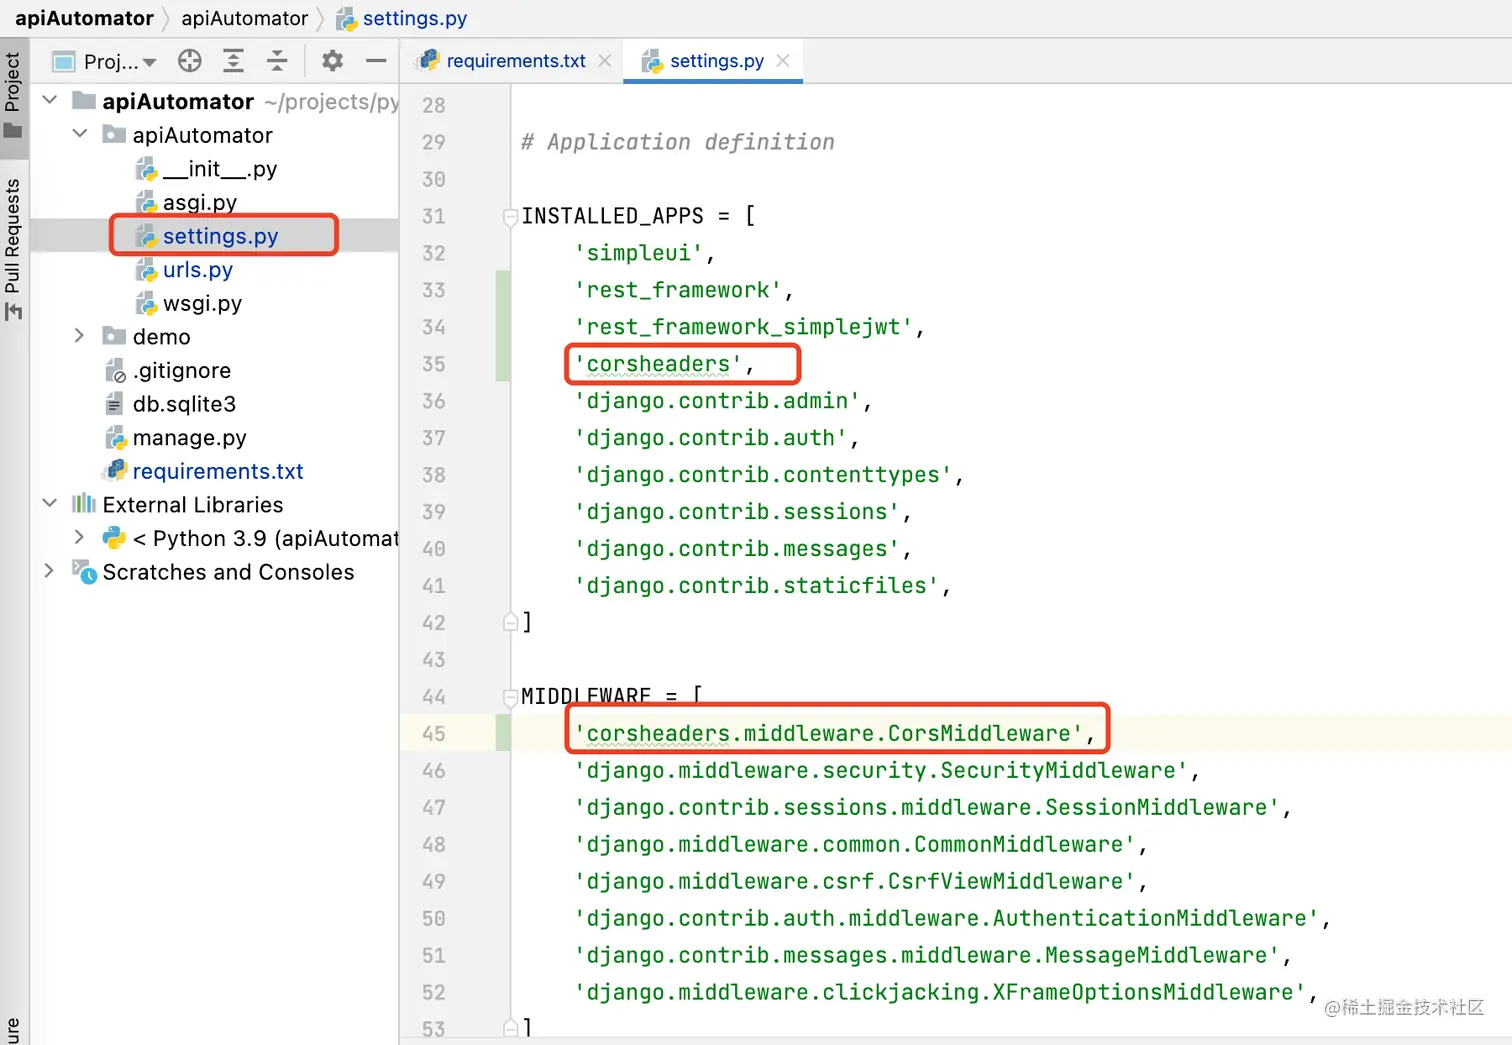The height and width of the screenshot is (1045, 1512).
Task: Click 'rest_framework' on line 33
Action: point(678,290)
